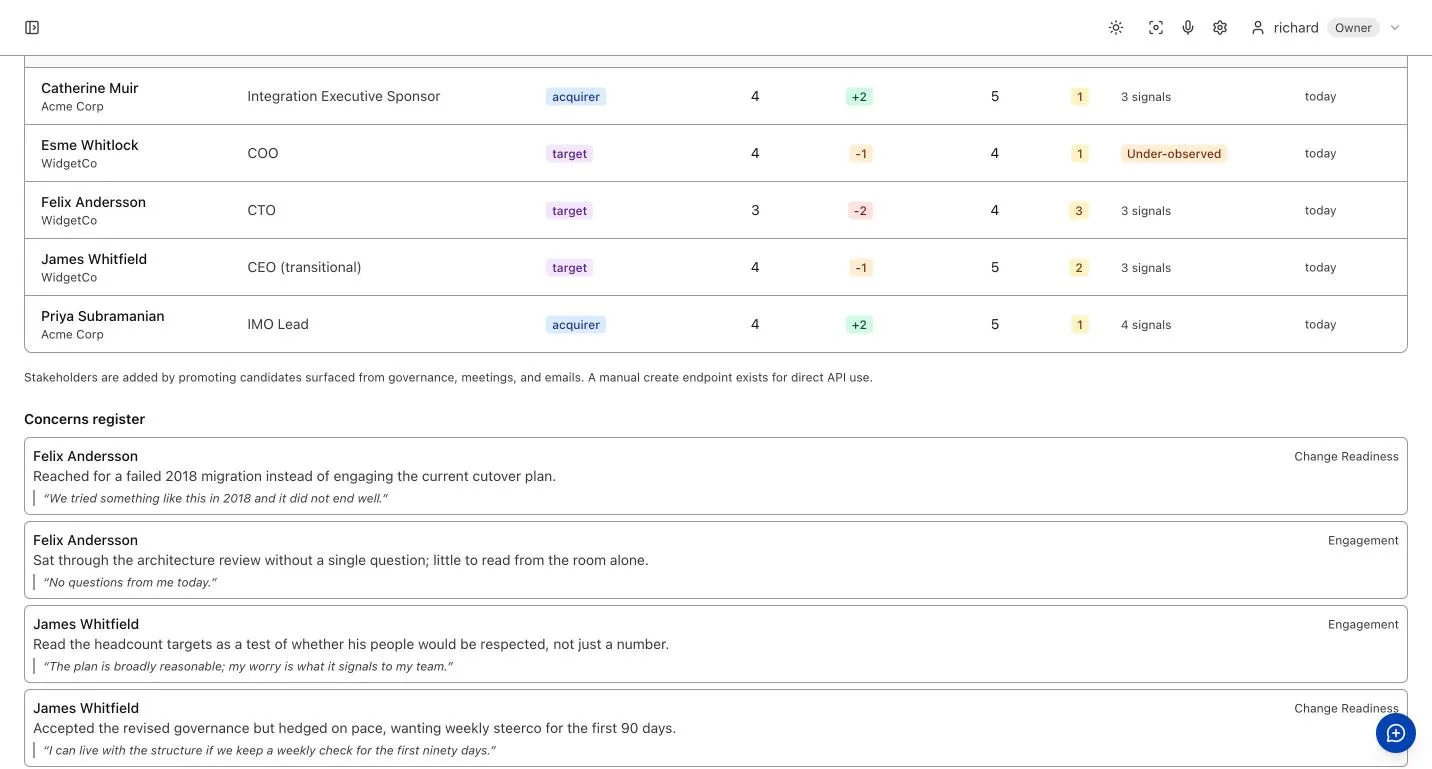Click acquirer tag for Priya Subramanian
1432x769 pixels.
tap(576, 325)
